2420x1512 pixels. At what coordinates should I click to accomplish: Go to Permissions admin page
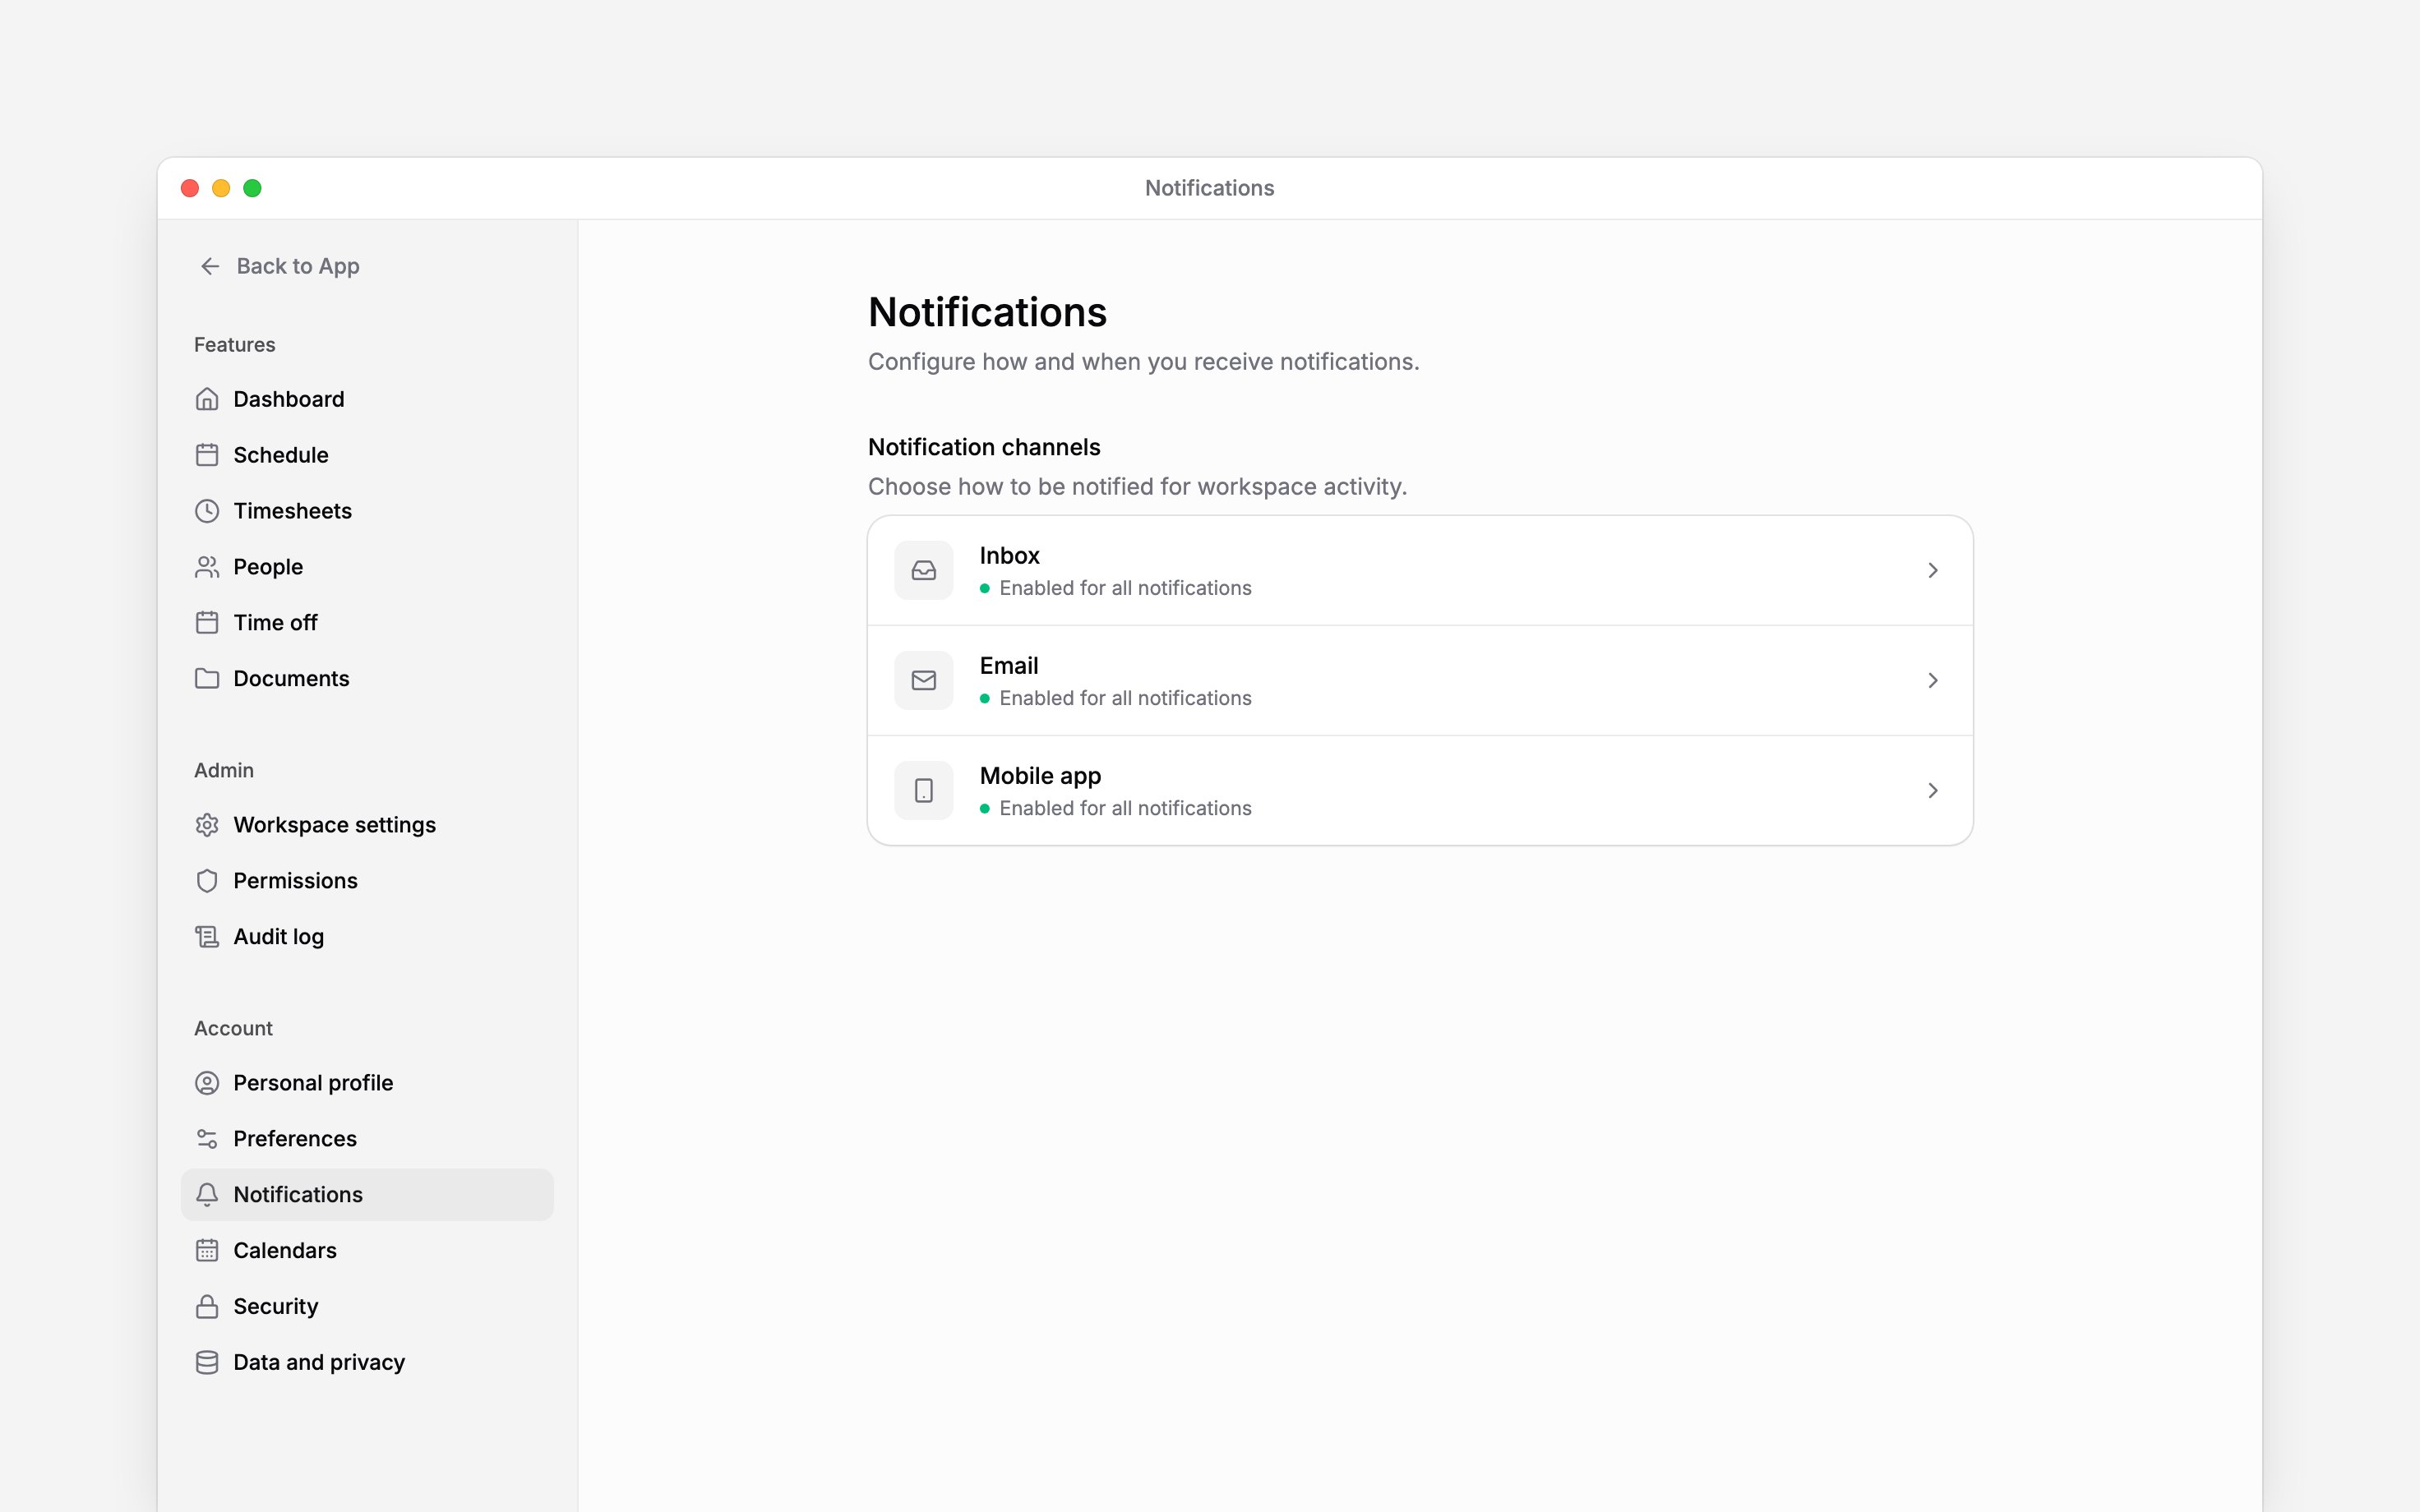(x=295, y=881)
